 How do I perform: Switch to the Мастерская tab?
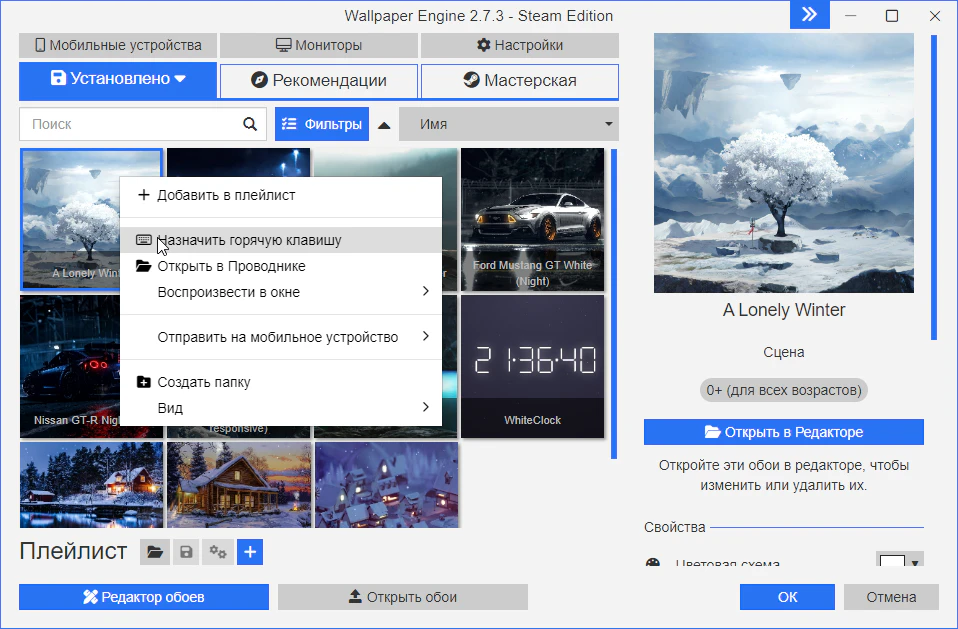click(x=519, y=81)
